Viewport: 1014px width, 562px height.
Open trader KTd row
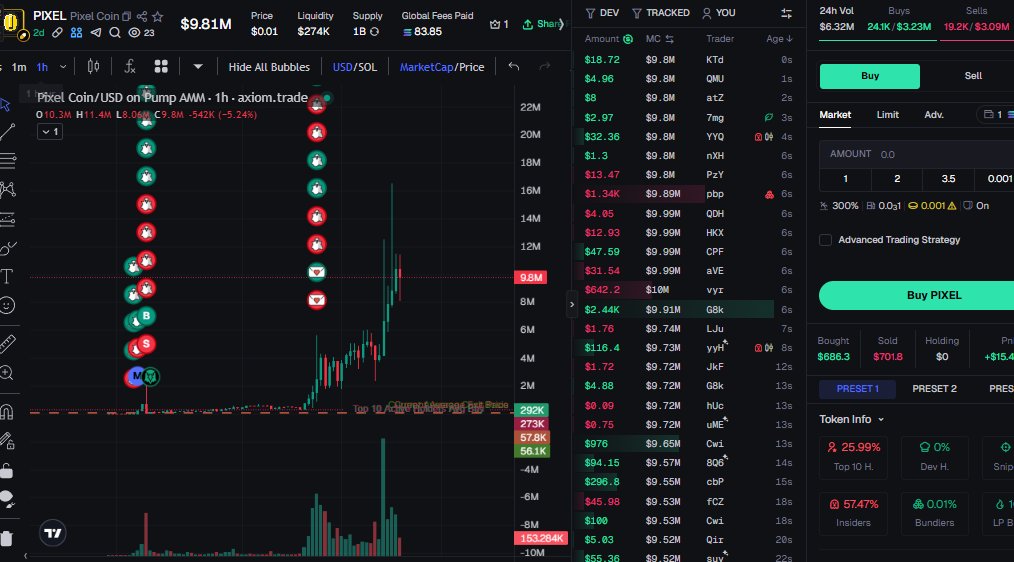689,59
